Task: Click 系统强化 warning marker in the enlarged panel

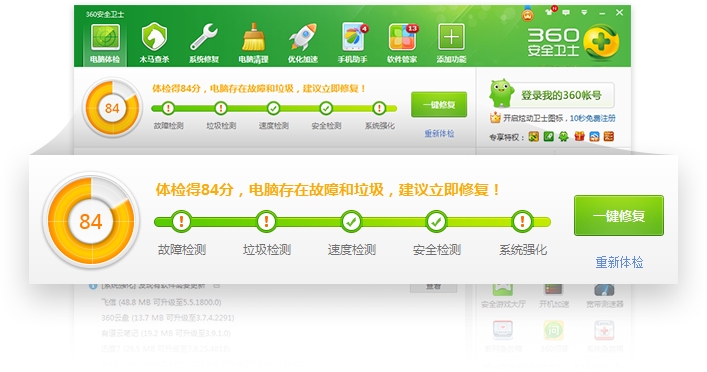Action: point(522,221)
